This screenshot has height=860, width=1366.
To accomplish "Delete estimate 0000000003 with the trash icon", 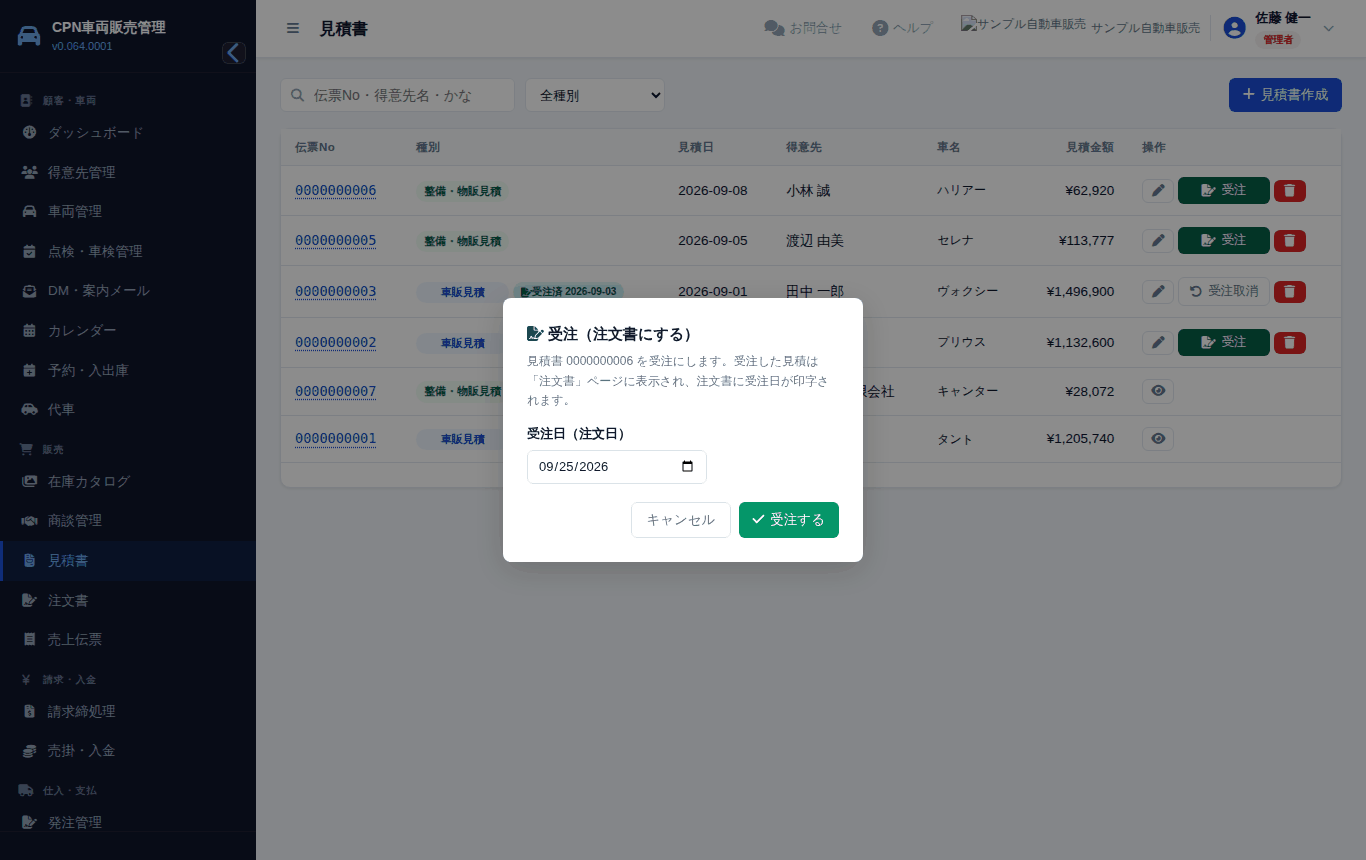I will coord(1290,291).
